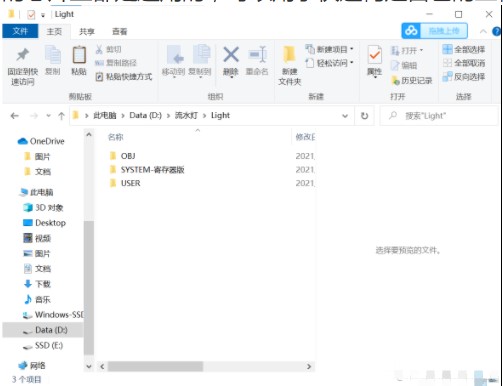
Task: Create a new folder with ribbon icon
Action: 289,55
